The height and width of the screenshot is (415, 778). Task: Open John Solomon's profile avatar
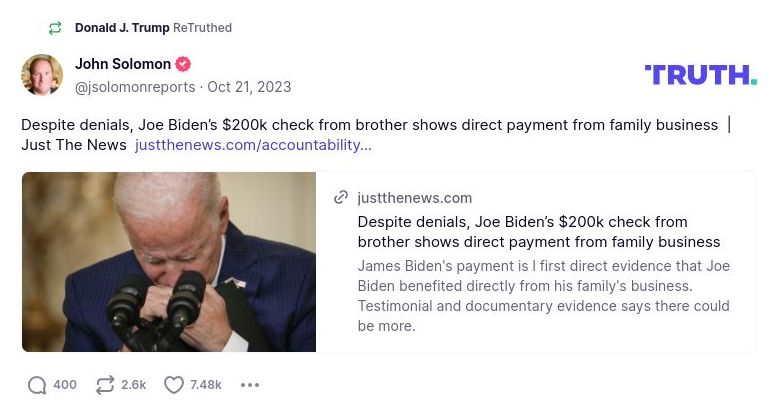(42, 75)
